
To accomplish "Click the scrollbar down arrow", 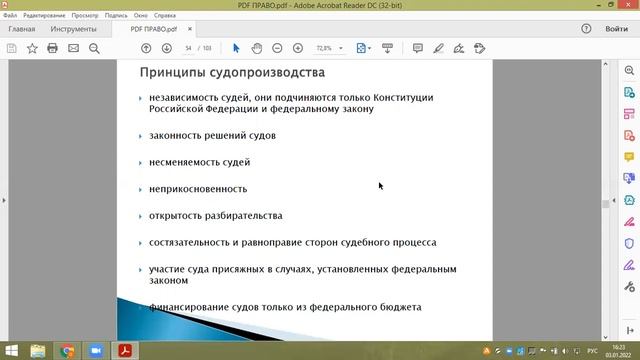I will [605, 337].
